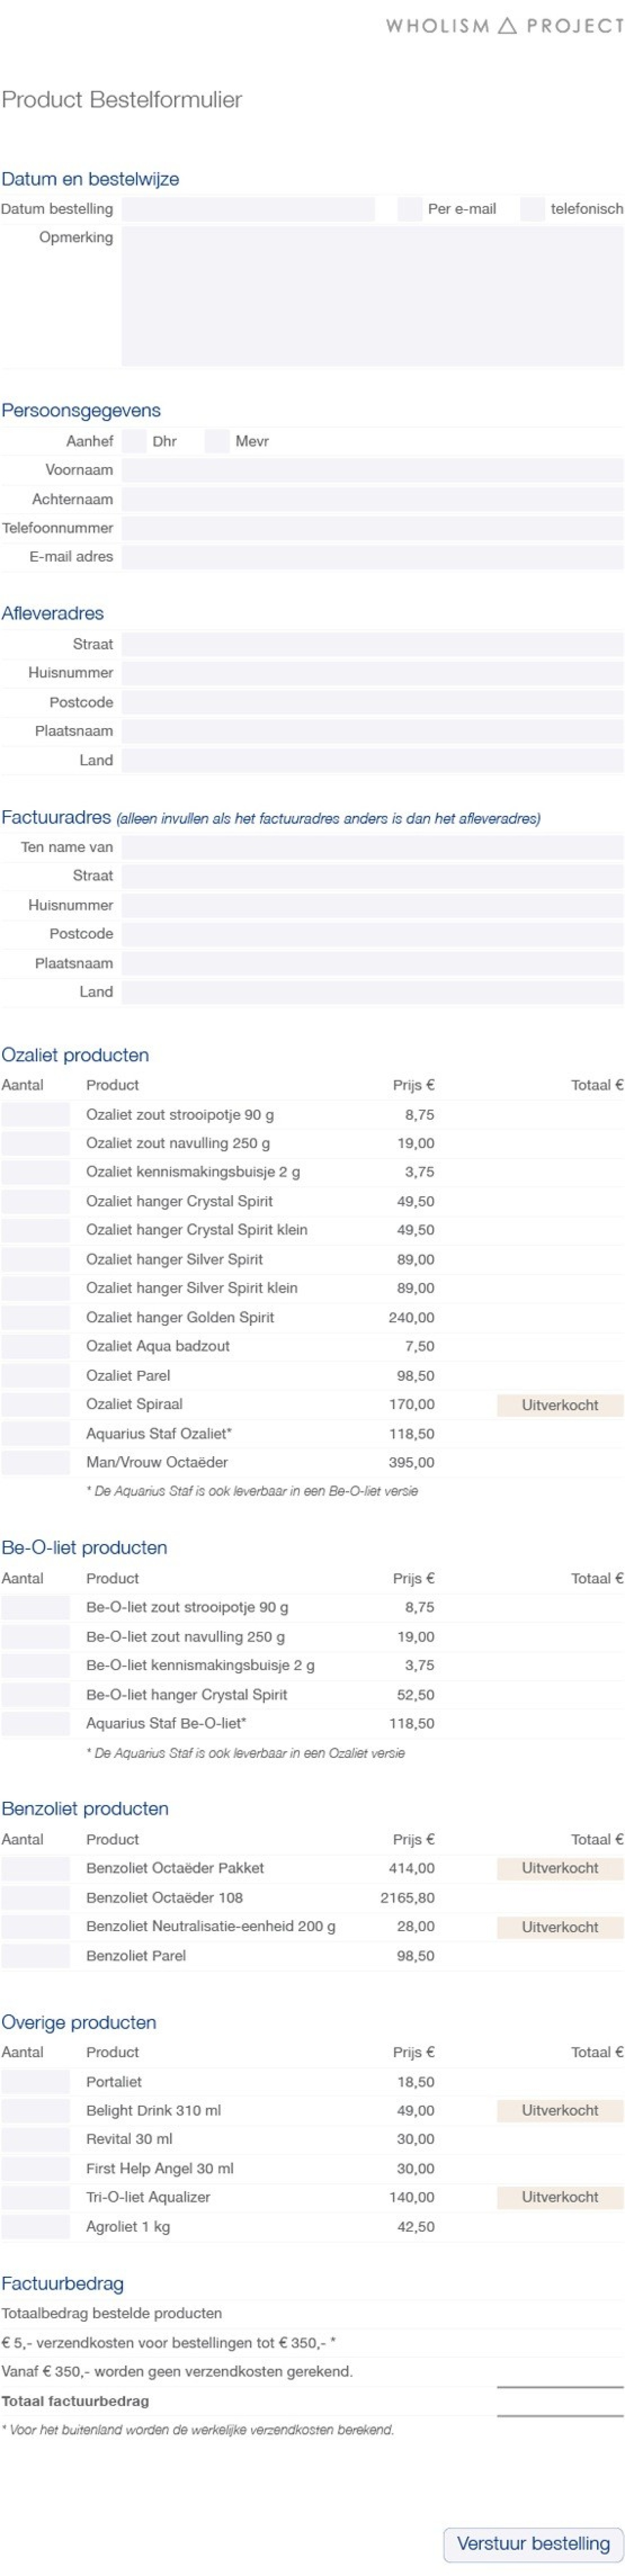This screenshot has height=2576, width=625.
Task: Select the Dhr salutation checkbox
Action: click(134, 441)
